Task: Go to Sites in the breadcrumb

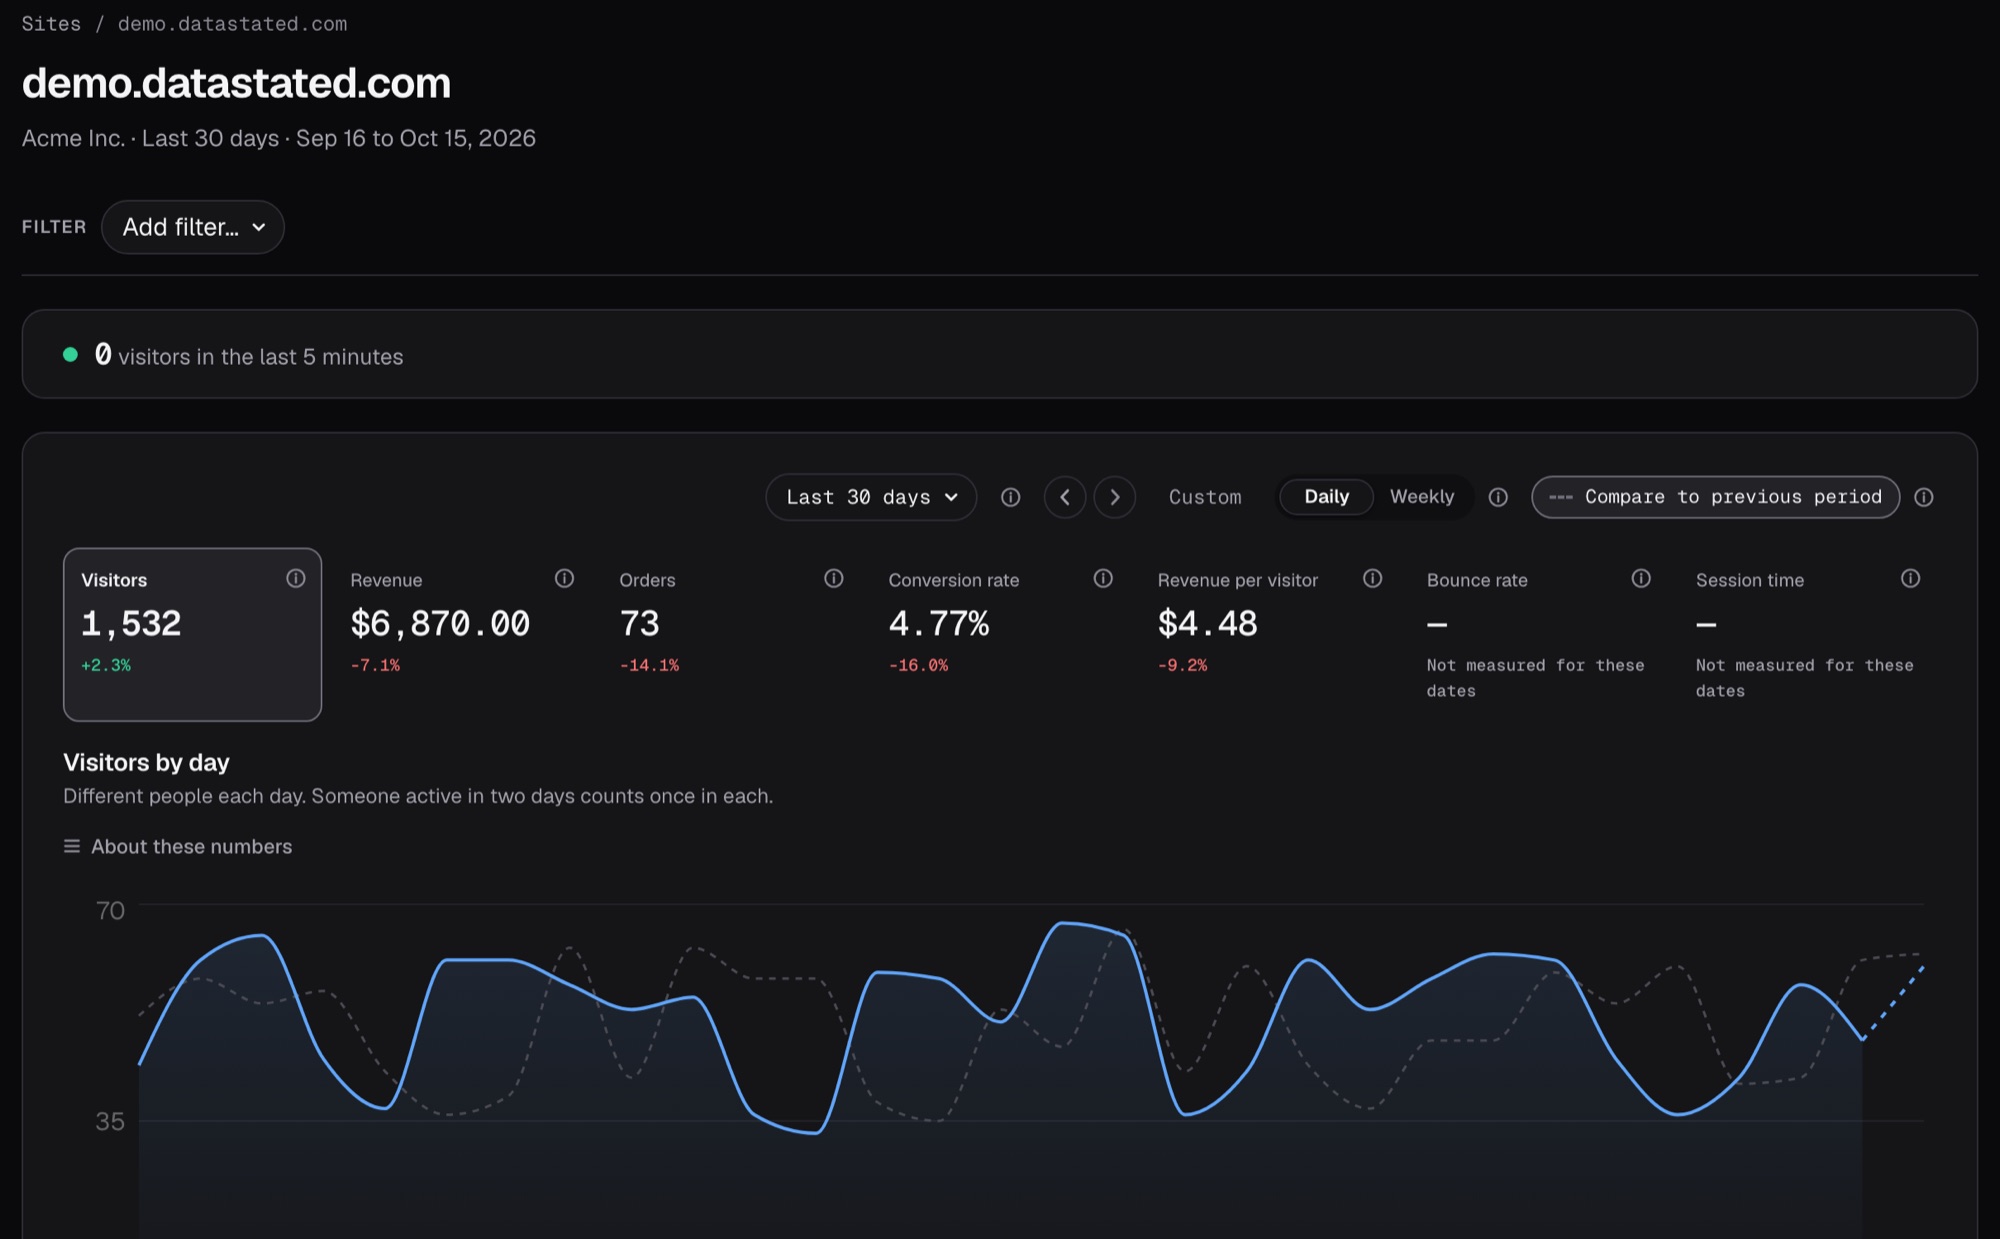Action: (x=51, y=24)
